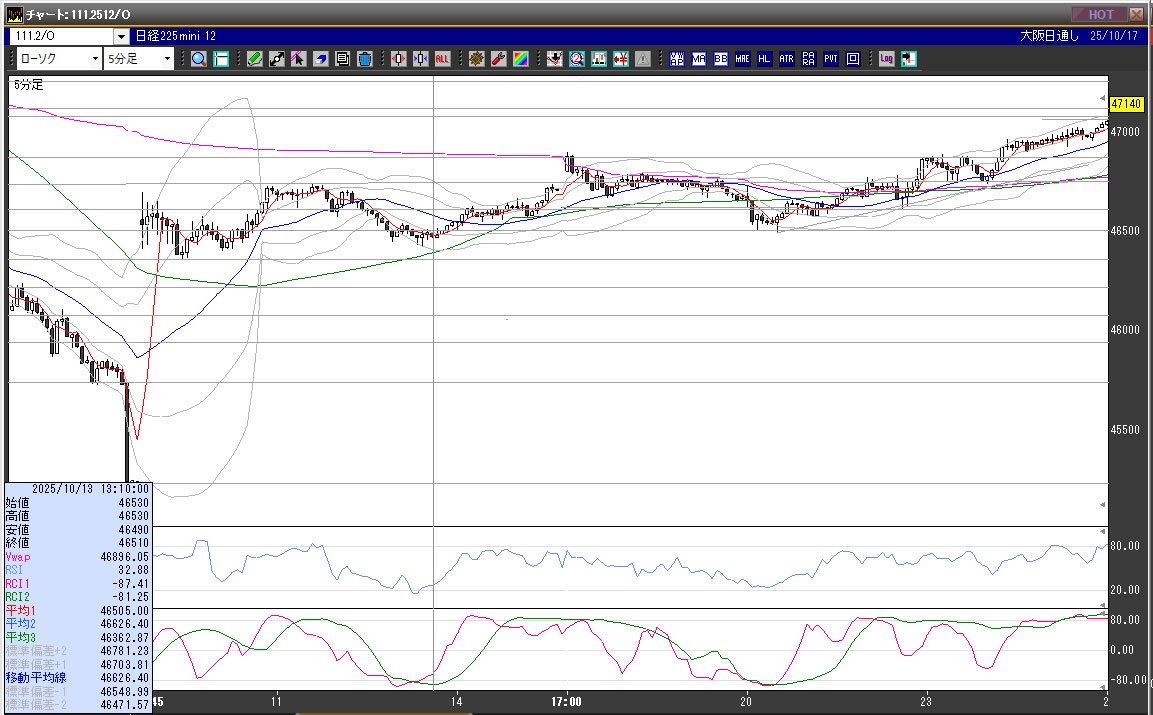Toggle the ATR indicator button
Image resolution: width=1153 pixels, height=715 pixels.
coord(787,59)
